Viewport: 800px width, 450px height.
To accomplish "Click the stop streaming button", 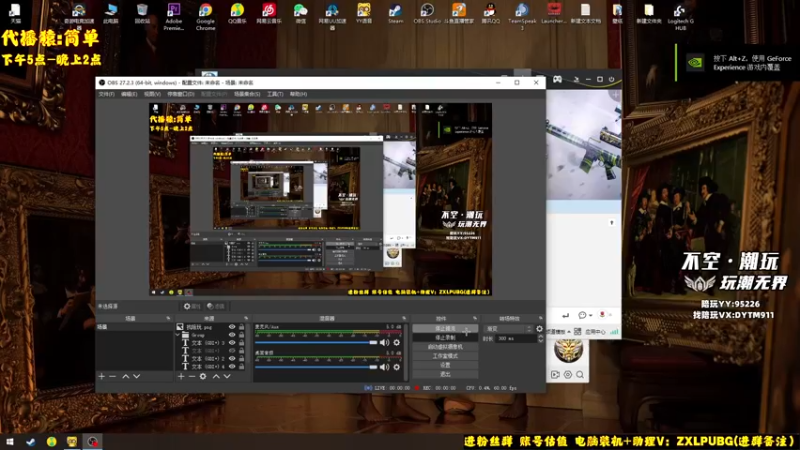I will (x=445, y=329).
